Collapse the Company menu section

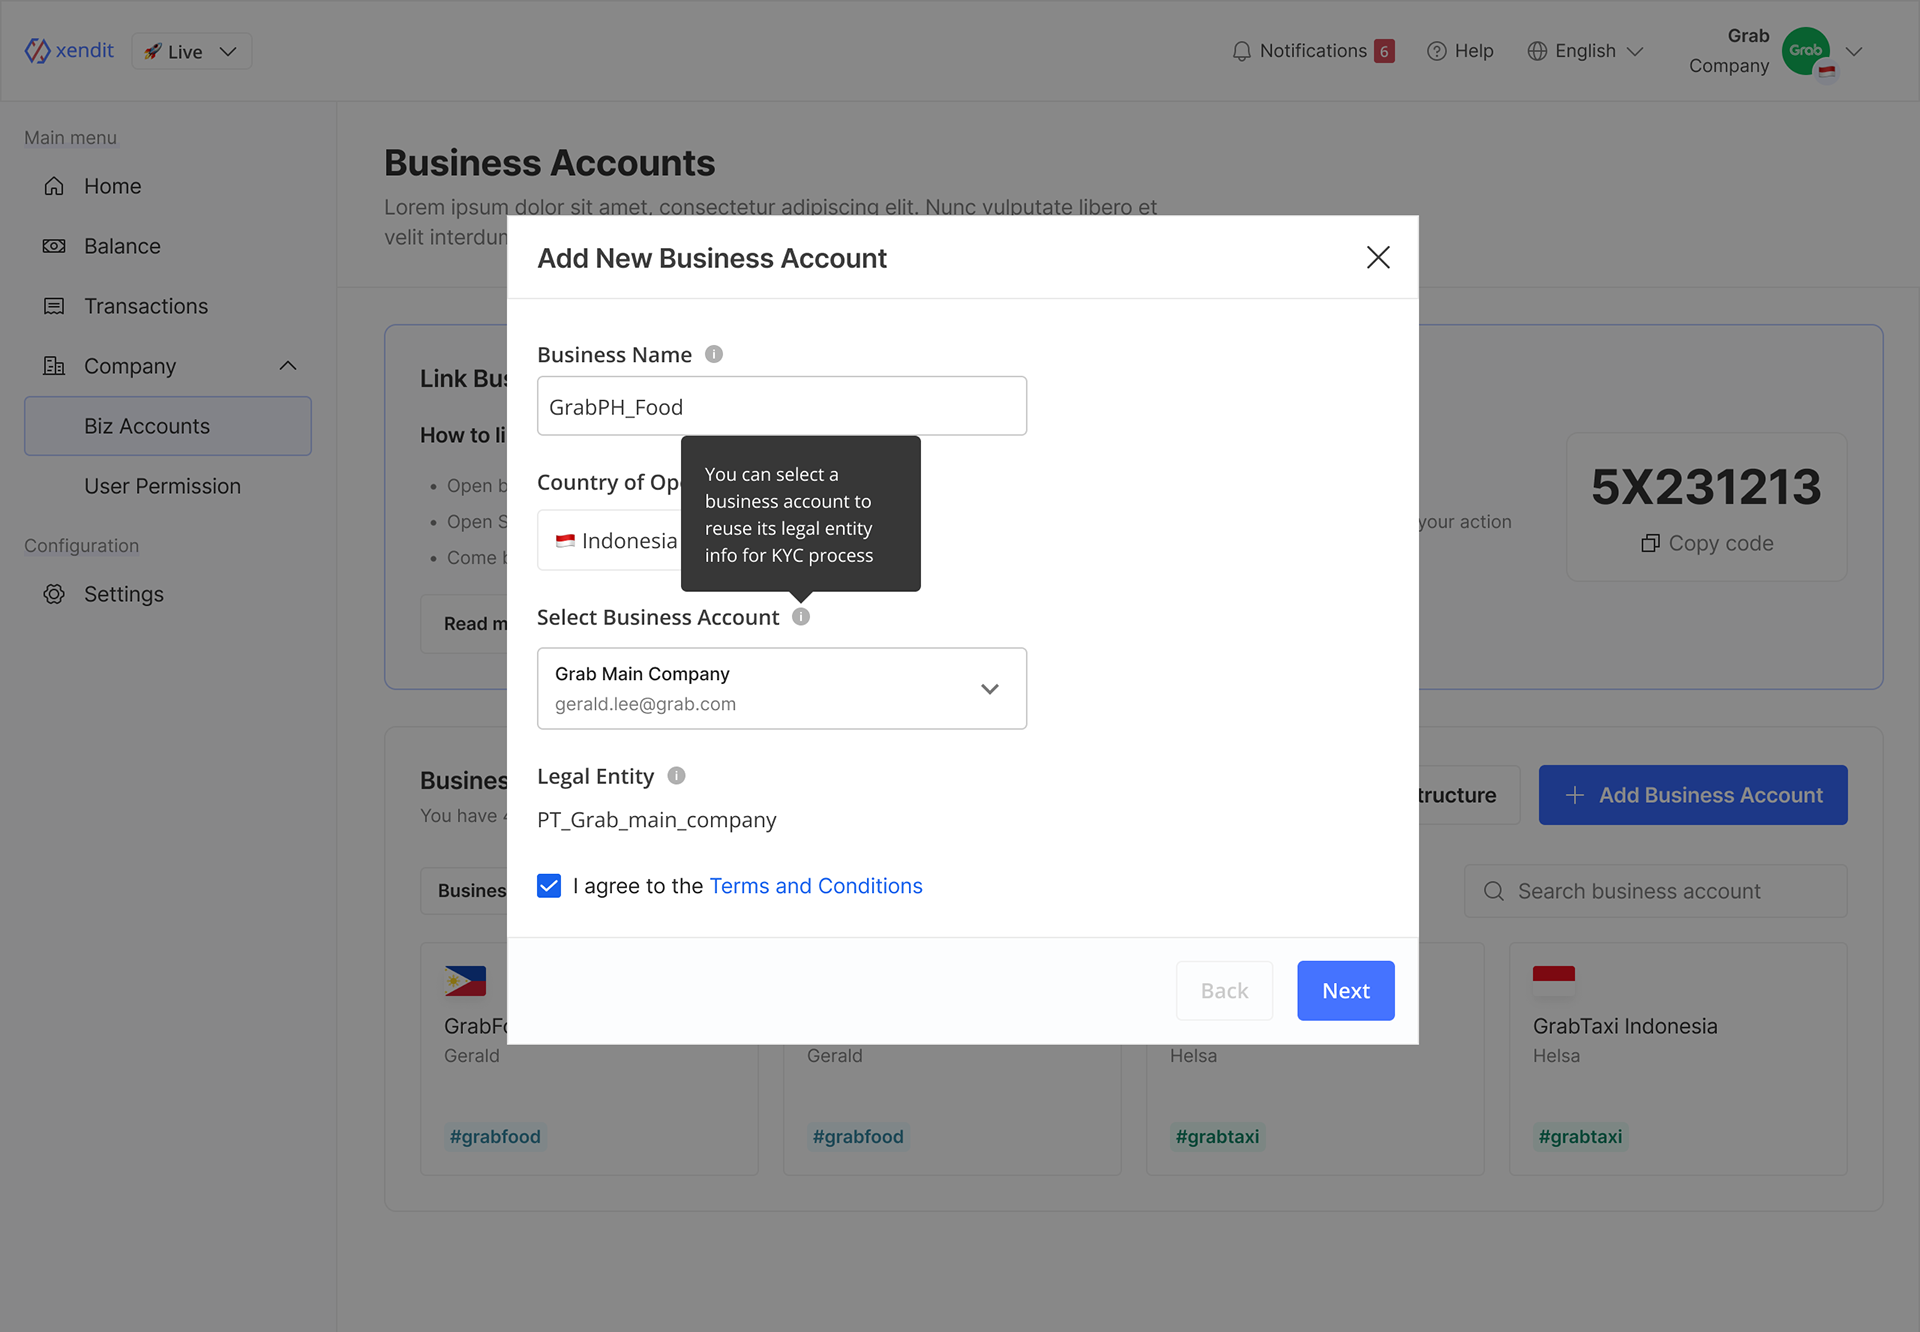(x=288, y=366)
